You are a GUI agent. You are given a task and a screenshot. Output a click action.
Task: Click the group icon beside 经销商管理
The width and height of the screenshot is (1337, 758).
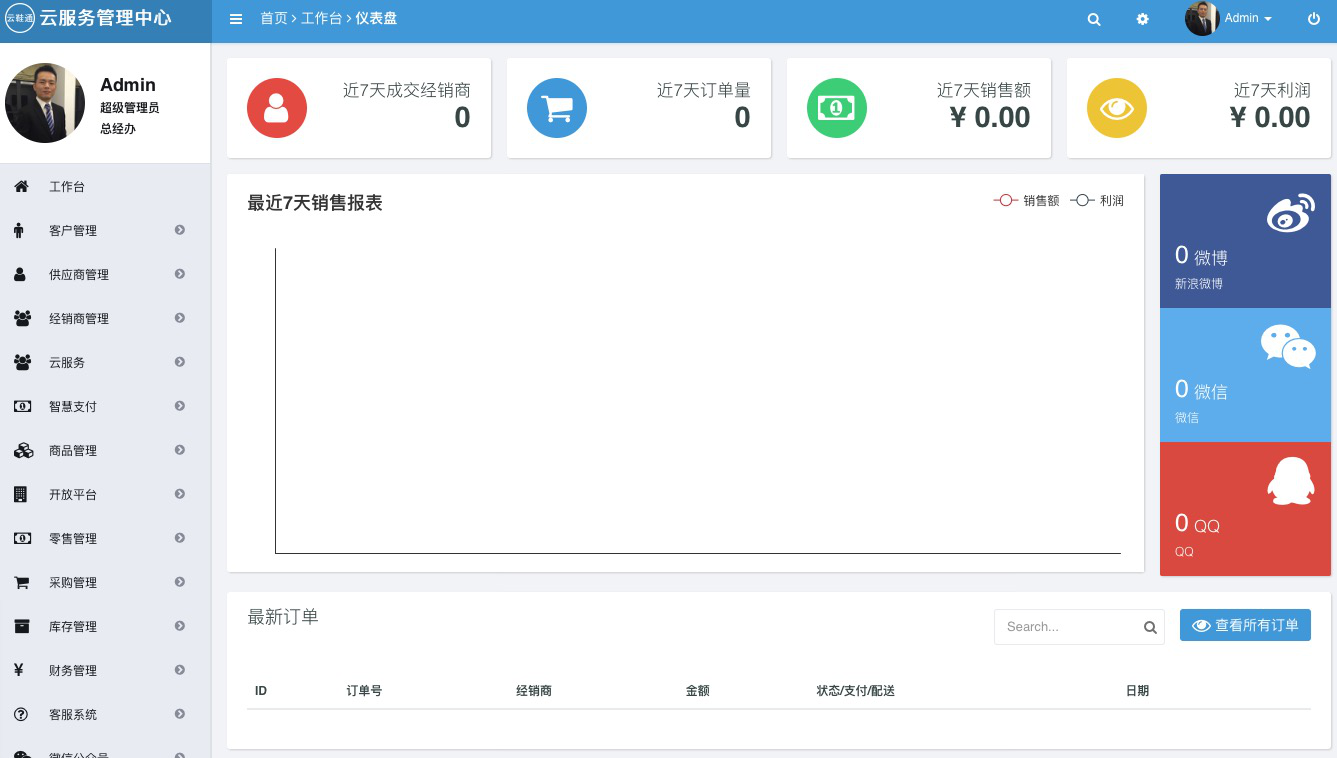point(22,318)
